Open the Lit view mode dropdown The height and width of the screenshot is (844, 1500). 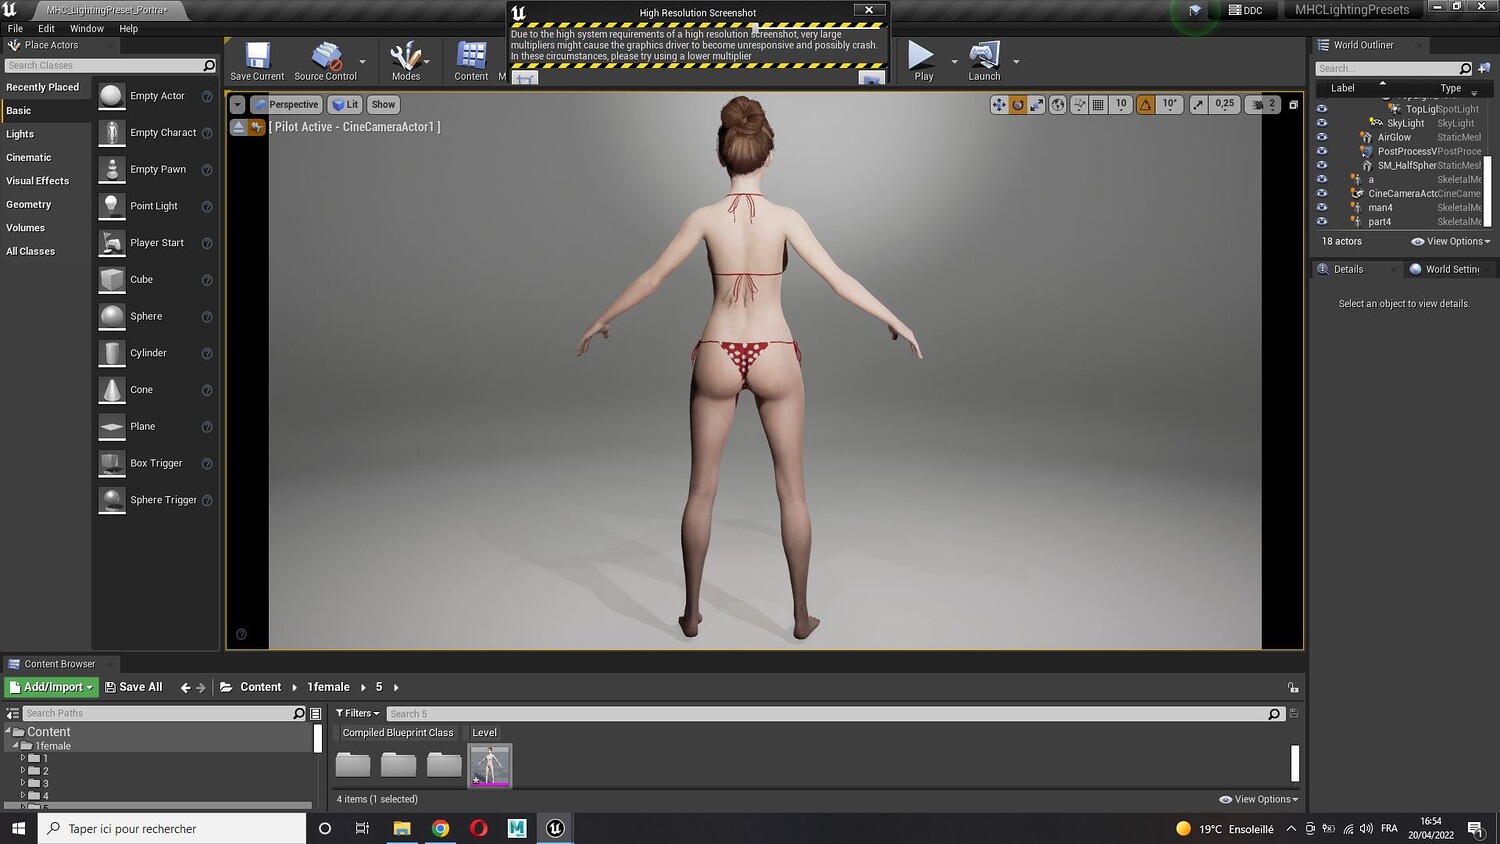coord(345,104)
